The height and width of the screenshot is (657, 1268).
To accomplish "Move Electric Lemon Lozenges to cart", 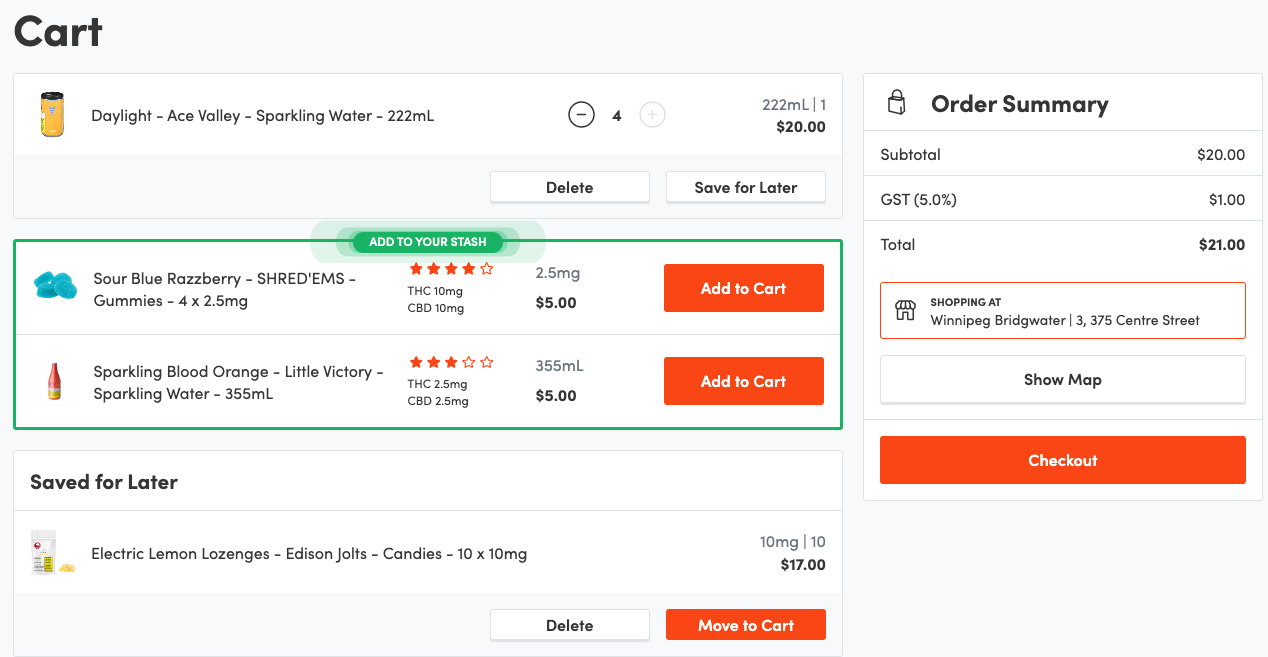I will click(745, 625).
